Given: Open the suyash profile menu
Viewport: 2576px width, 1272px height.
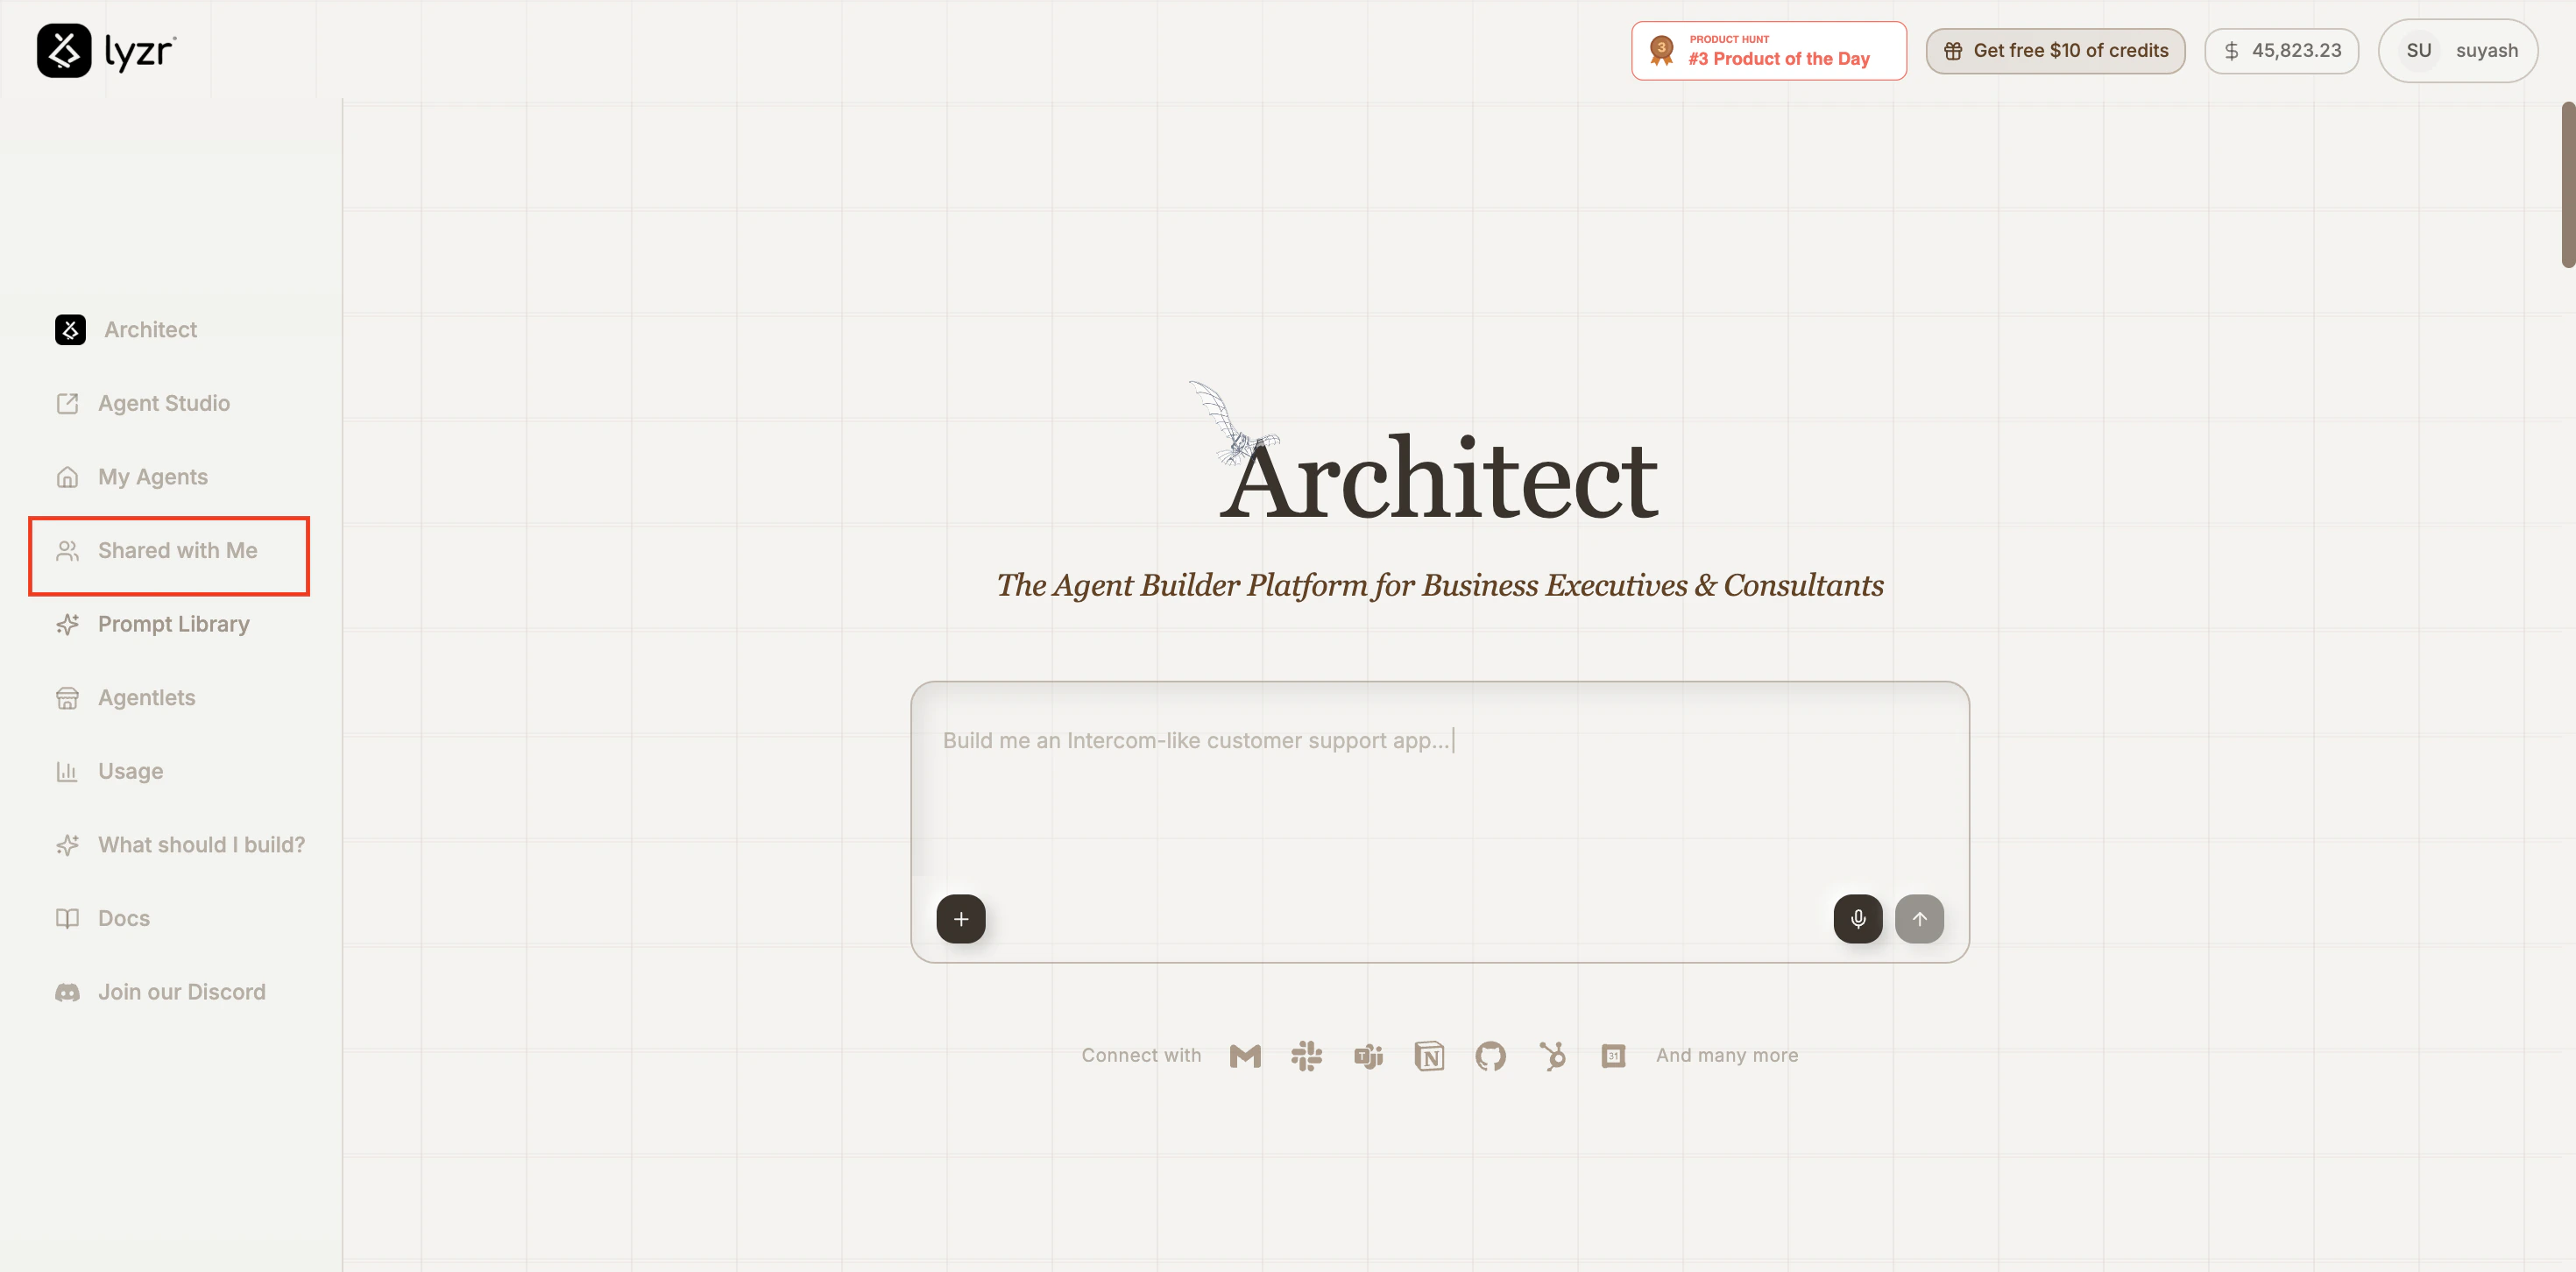Looking at the screenshot, I should 2457,50.
